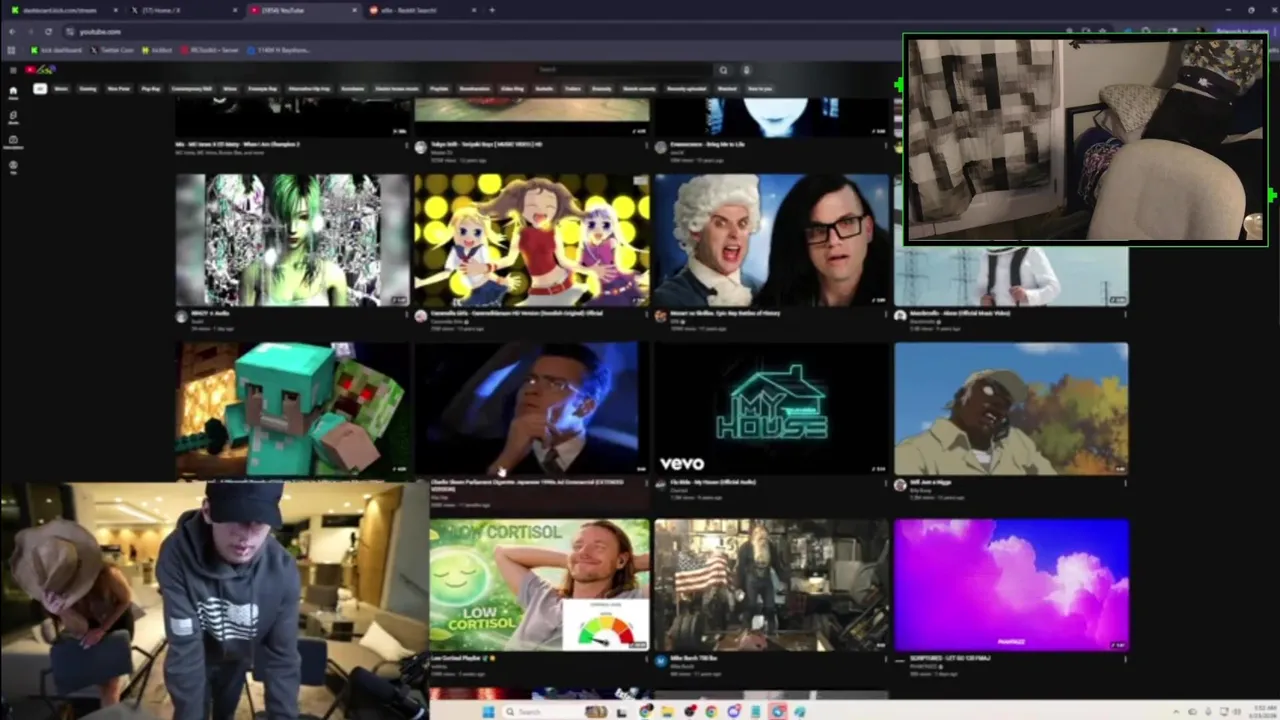Open Subscriptions in the YouTube sidebar
Viewport: 1280px width, 720px height.
pyautogui.click(x=13, y=142)
